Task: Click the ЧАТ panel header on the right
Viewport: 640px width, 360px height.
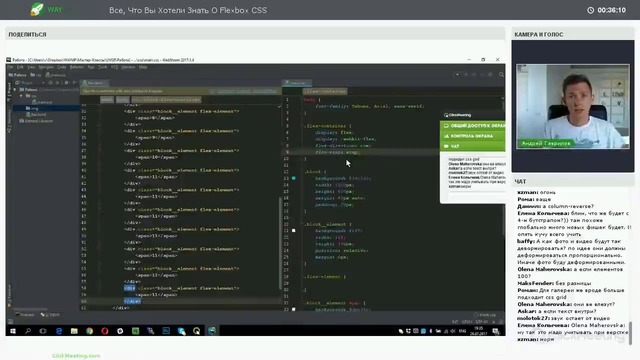Action: [x=573, y=181]
